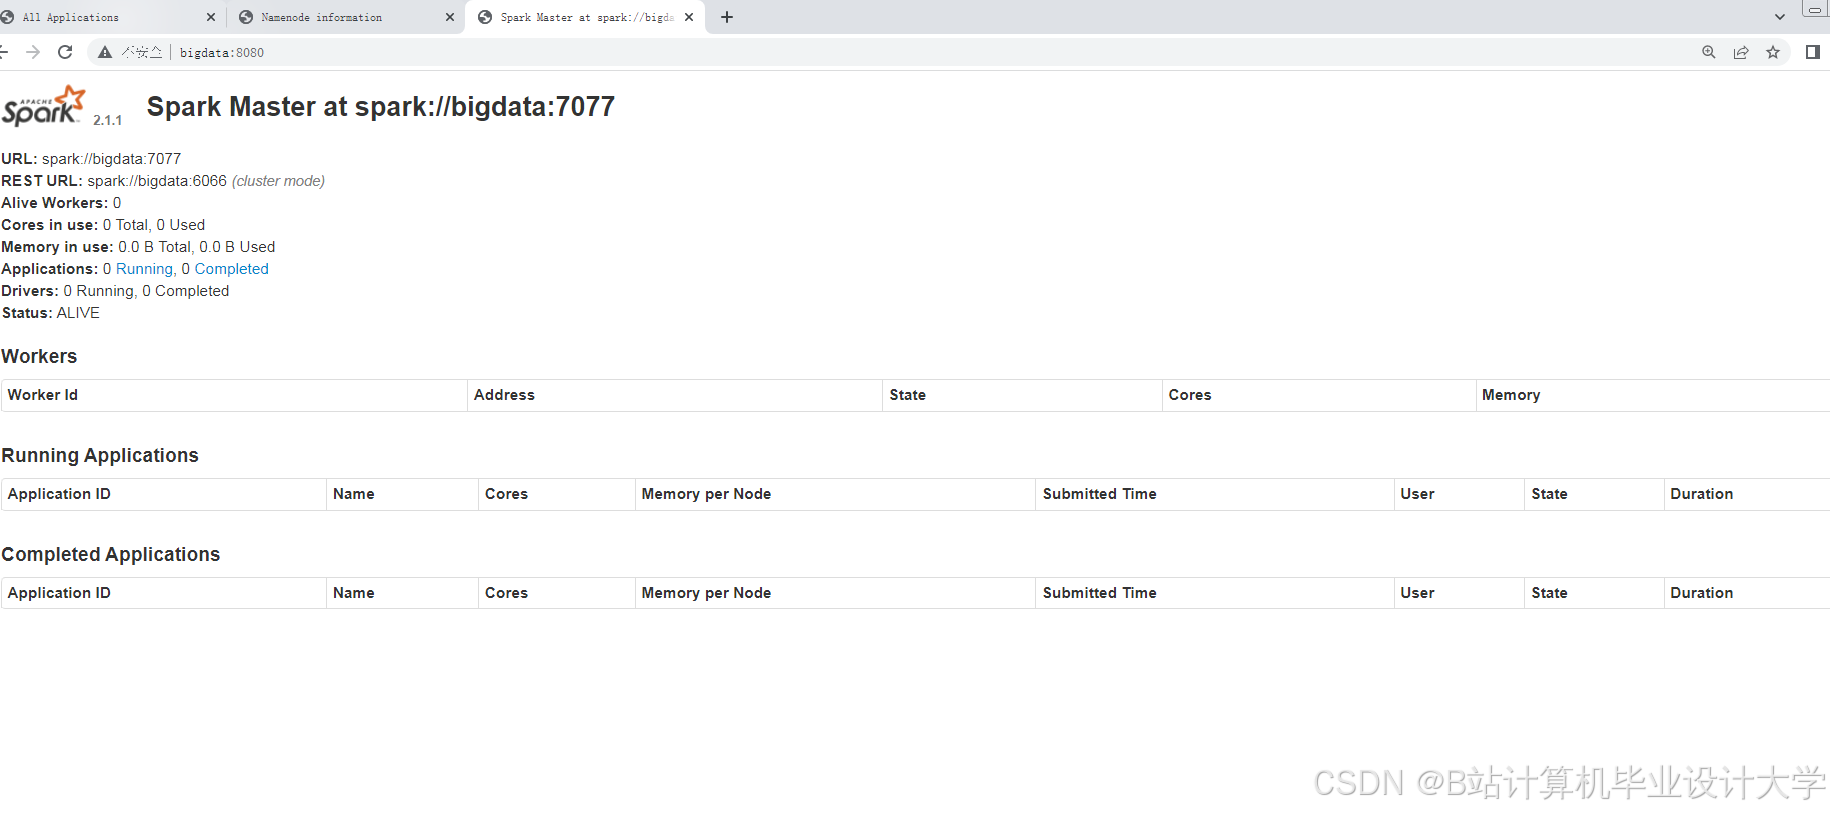Expand the tab search chevron
The height and width of the screenshot is (815, 1830).
1780,17
